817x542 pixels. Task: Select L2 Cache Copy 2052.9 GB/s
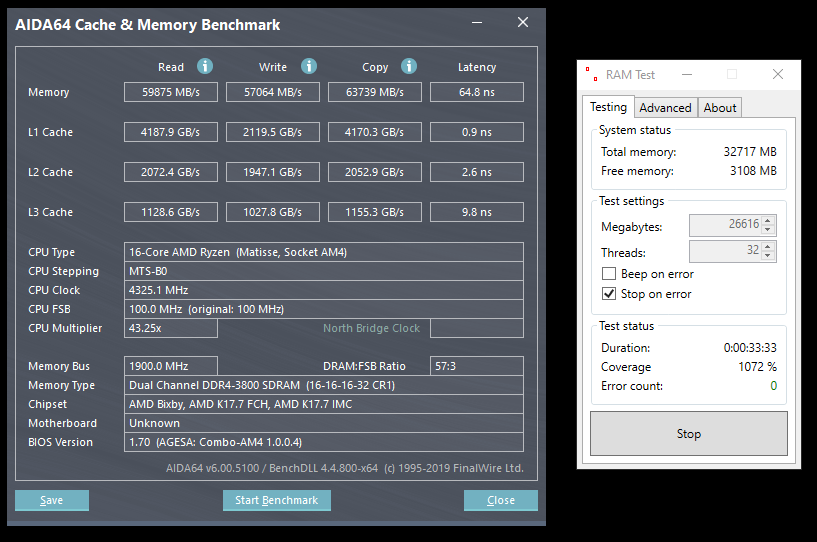coord(375,172)
